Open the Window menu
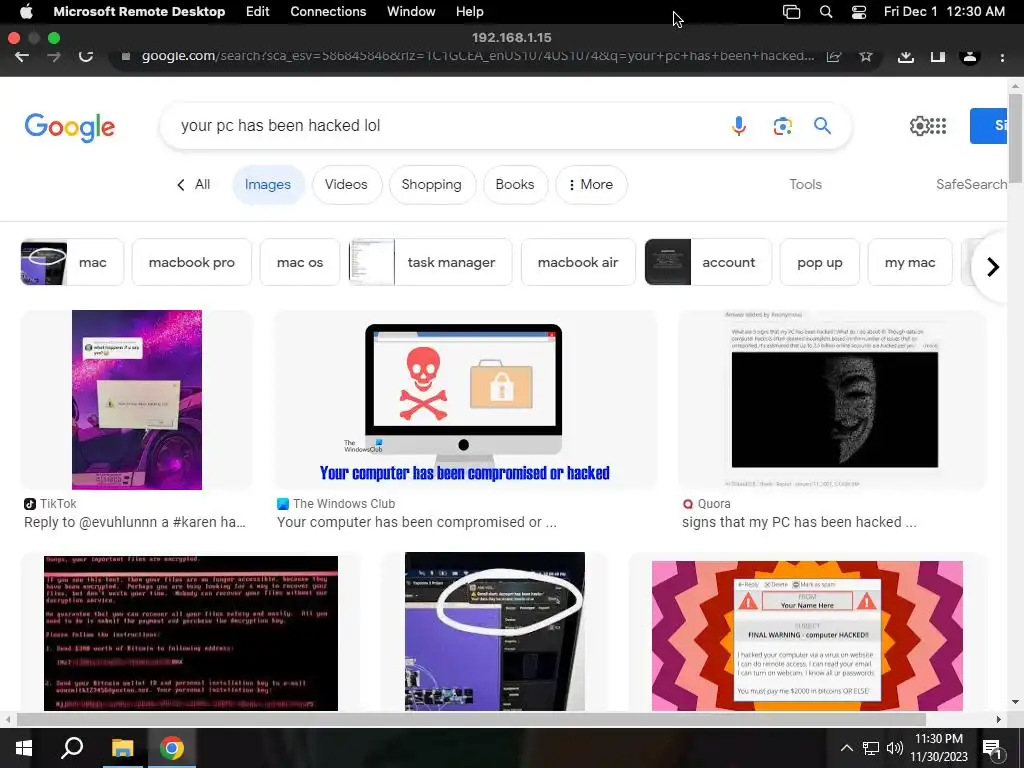Screen dimensions: 1024x768 pyautogui.click(x=411, y=12)
